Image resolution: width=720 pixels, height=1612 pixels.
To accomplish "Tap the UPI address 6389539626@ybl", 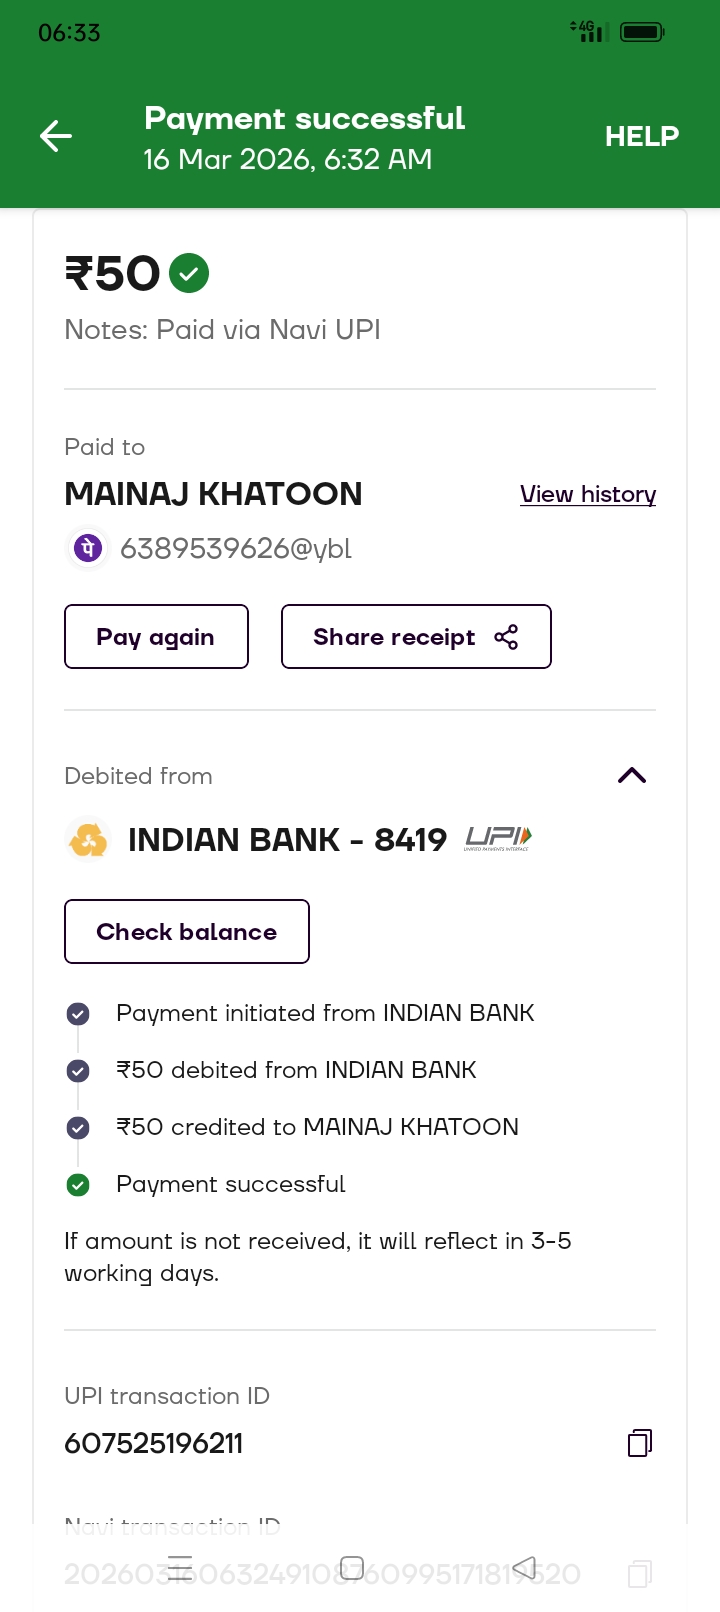I will coord(236,548).
